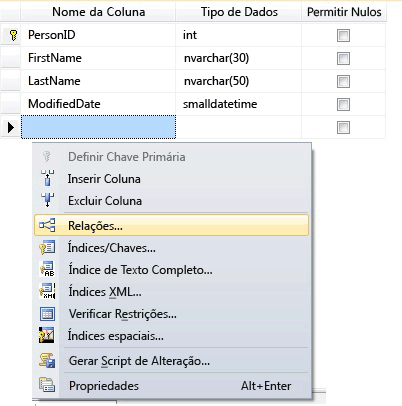This screenshot has width=402, height=406.
Task: Click the Inserir Coluna icon
Action: tap(47, 179)
